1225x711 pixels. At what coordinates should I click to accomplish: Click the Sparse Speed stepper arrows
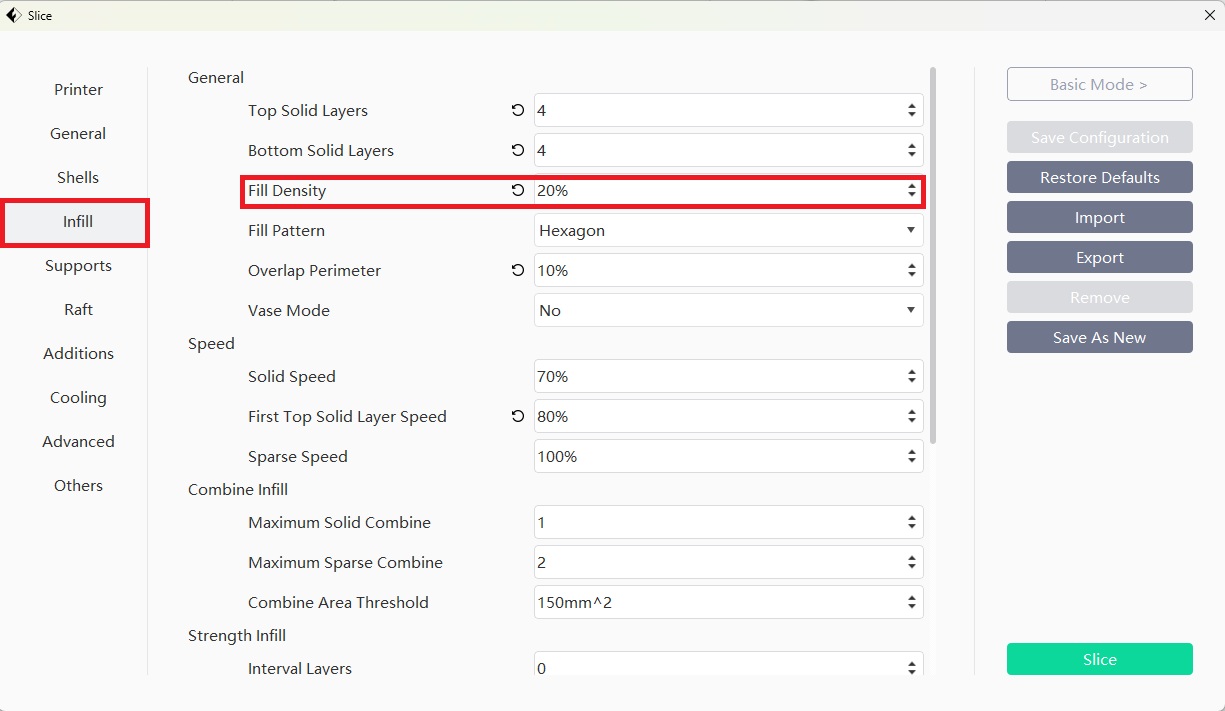click(911, 457)
